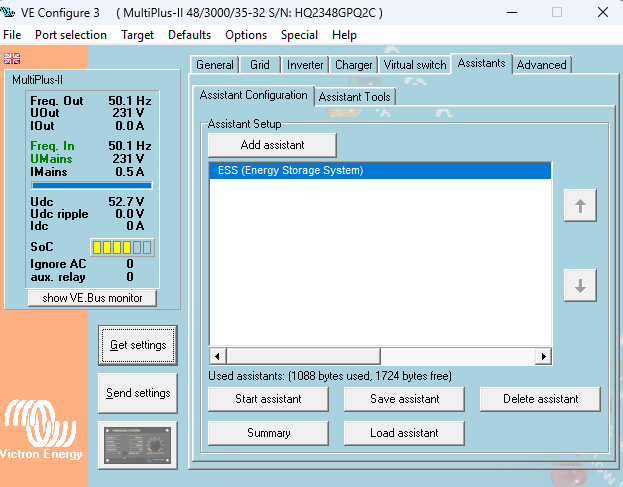Screen dimensions: 623x487
Task: Click right arrow of assistant list scrollbar
Action: coord(544,356)
